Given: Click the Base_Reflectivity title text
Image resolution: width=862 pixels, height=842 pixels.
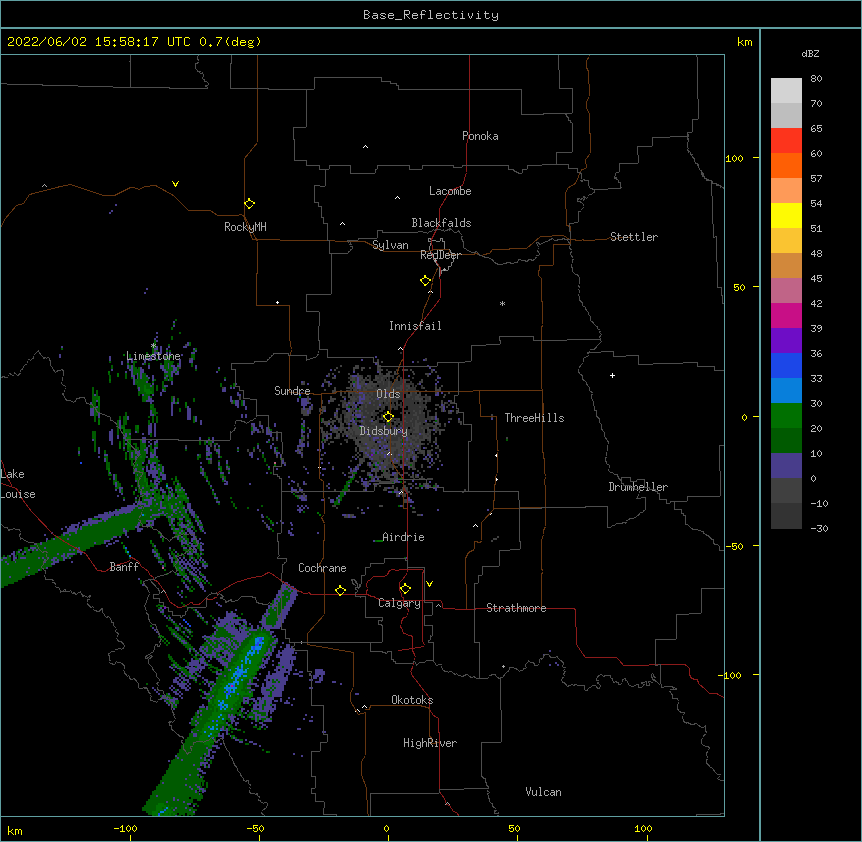Looking at the screenshot, I should tap(431, 15).
